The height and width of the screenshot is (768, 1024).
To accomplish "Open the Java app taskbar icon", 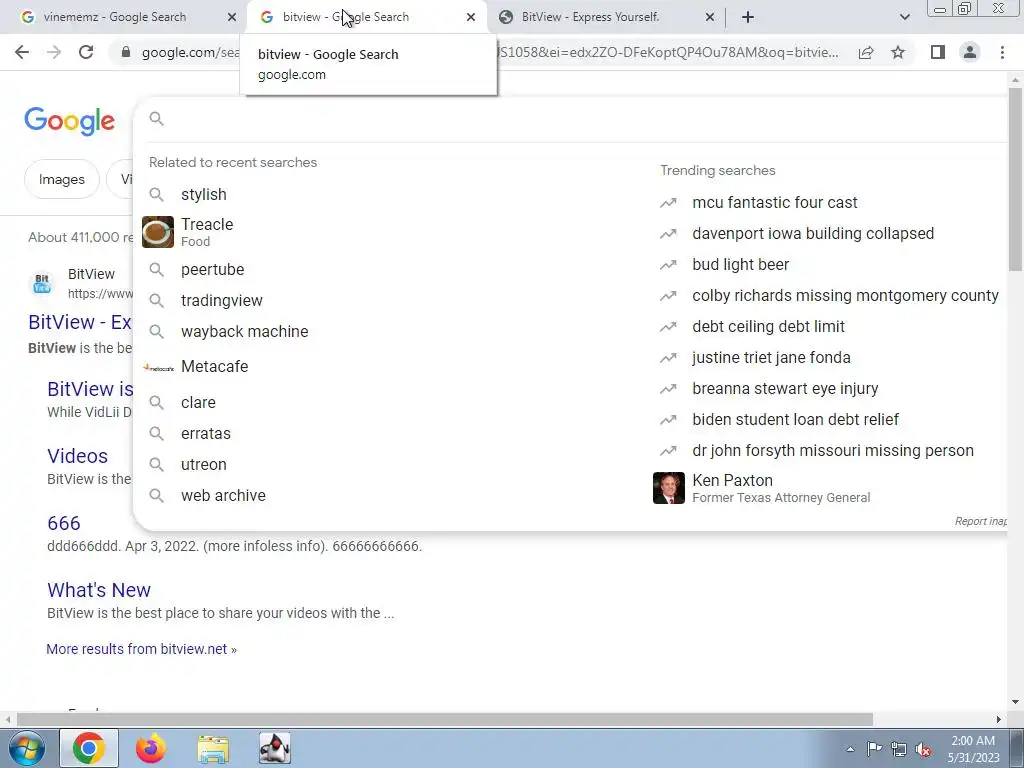I will [x=275, y=748].
